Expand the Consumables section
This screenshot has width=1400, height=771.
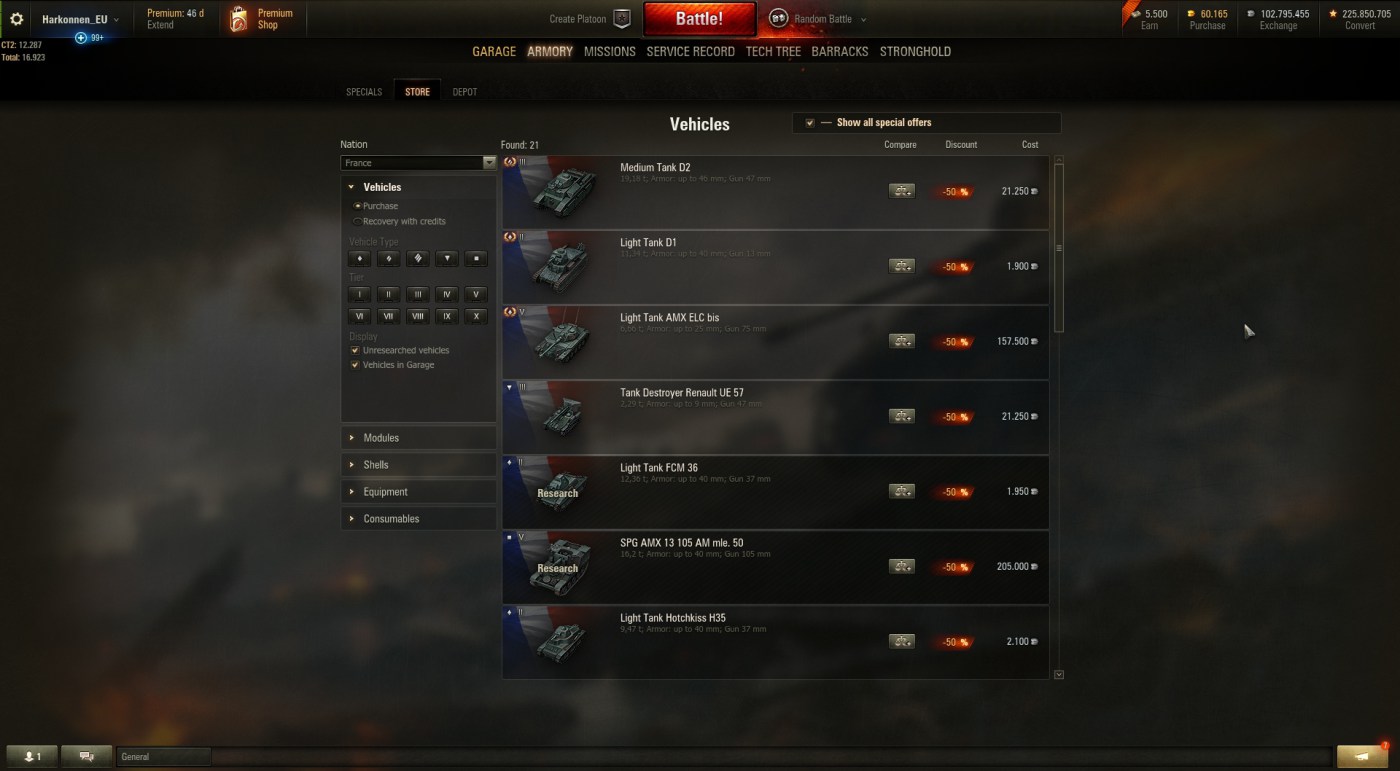[418, 519]
